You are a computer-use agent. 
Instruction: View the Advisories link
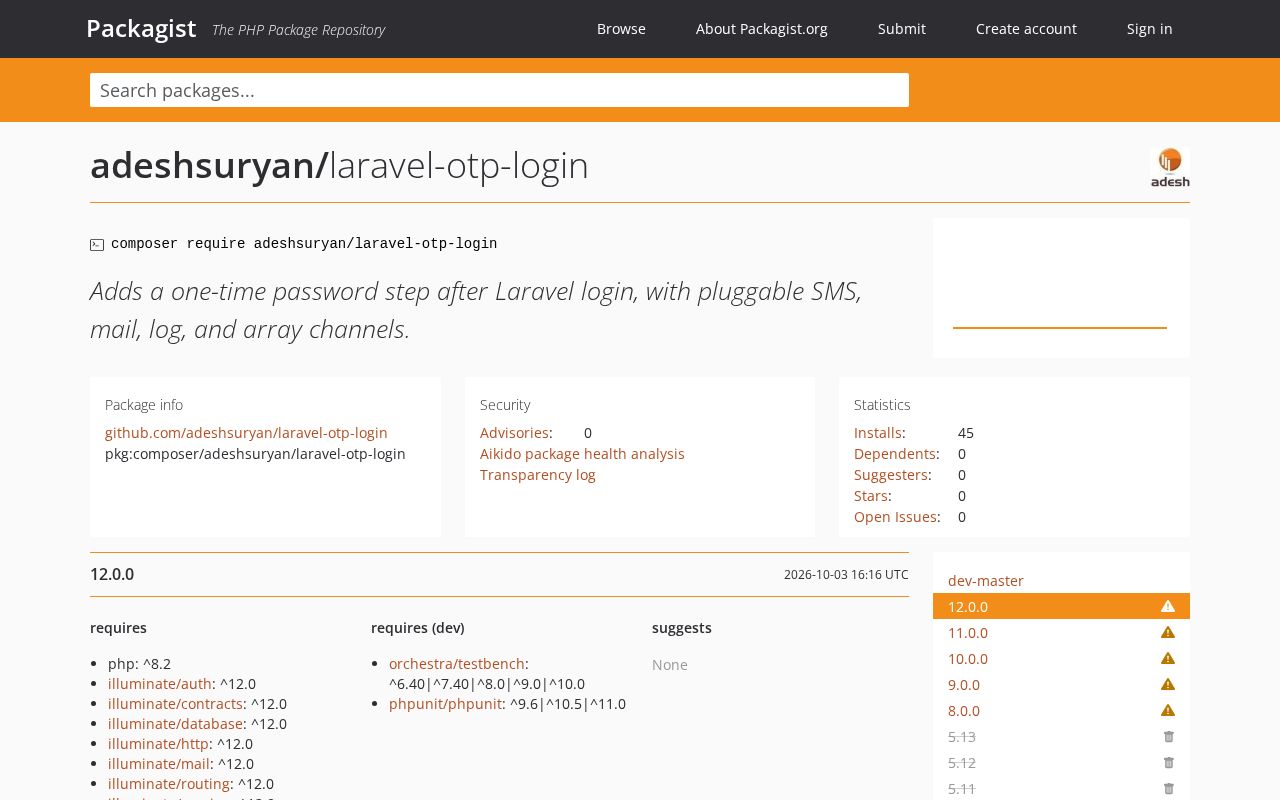pos(514,433)
